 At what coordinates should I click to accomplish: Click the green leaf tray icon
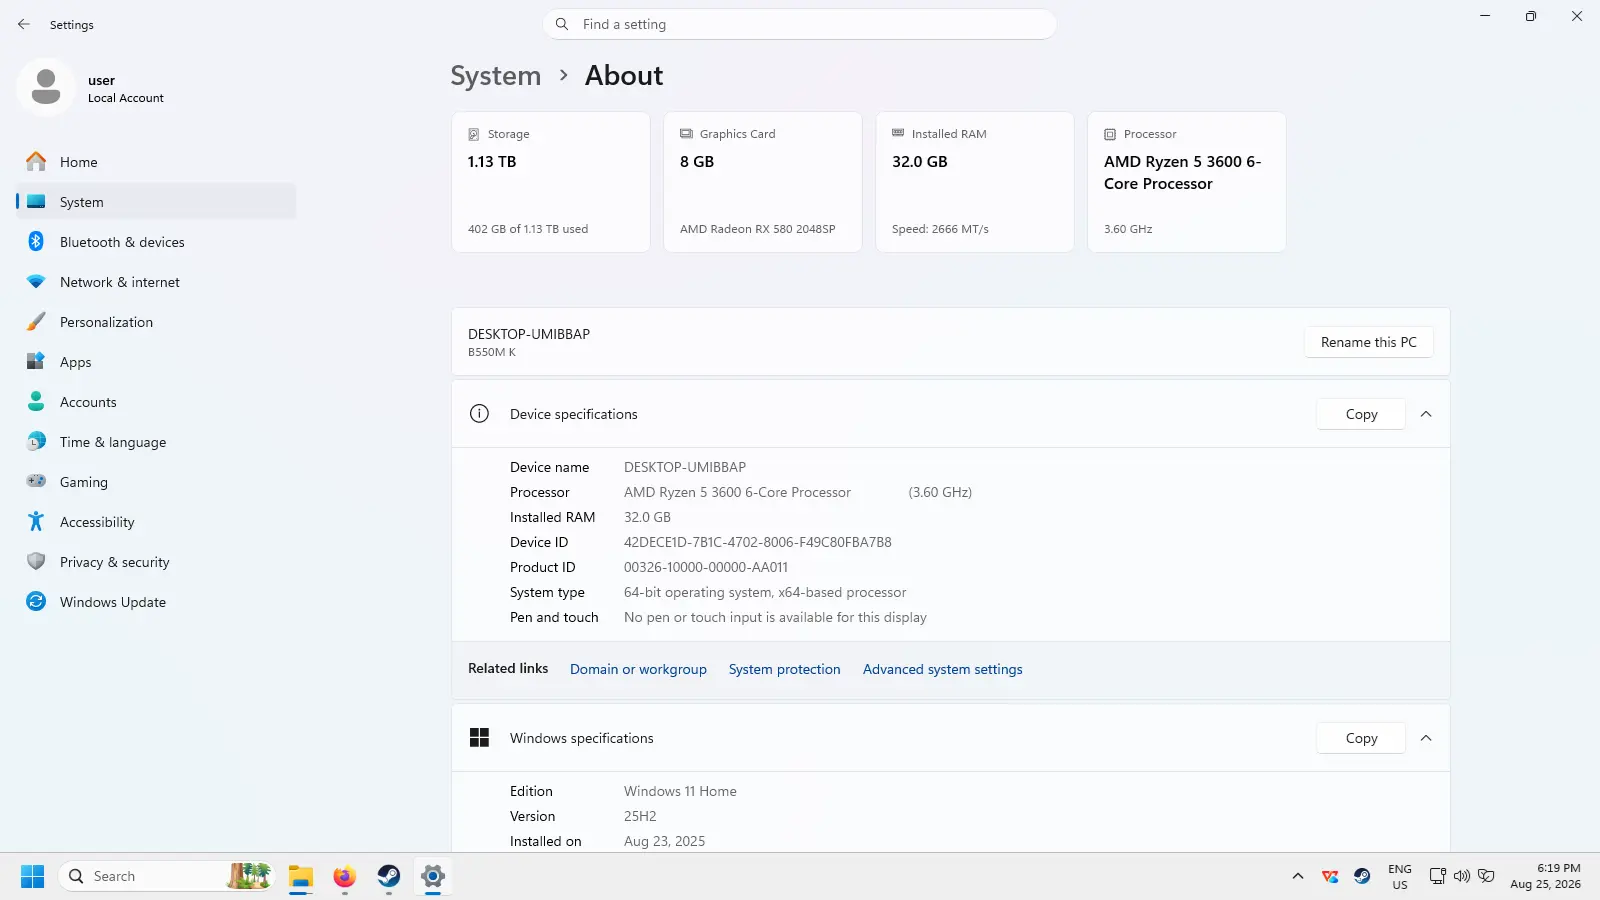coord(1487,876)
